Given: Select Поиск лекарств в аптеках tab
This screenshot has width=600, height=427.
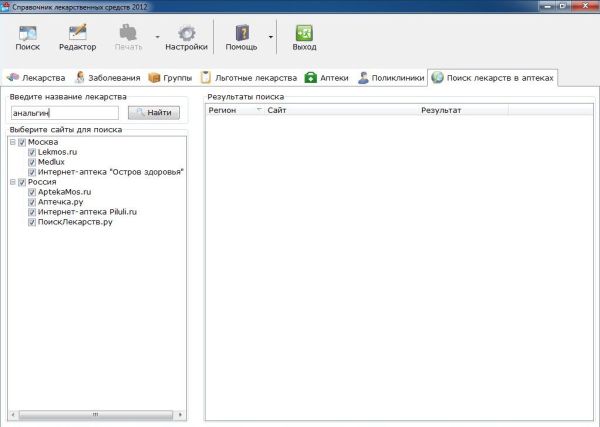Looking at the screenshot, I should [492, 78].
